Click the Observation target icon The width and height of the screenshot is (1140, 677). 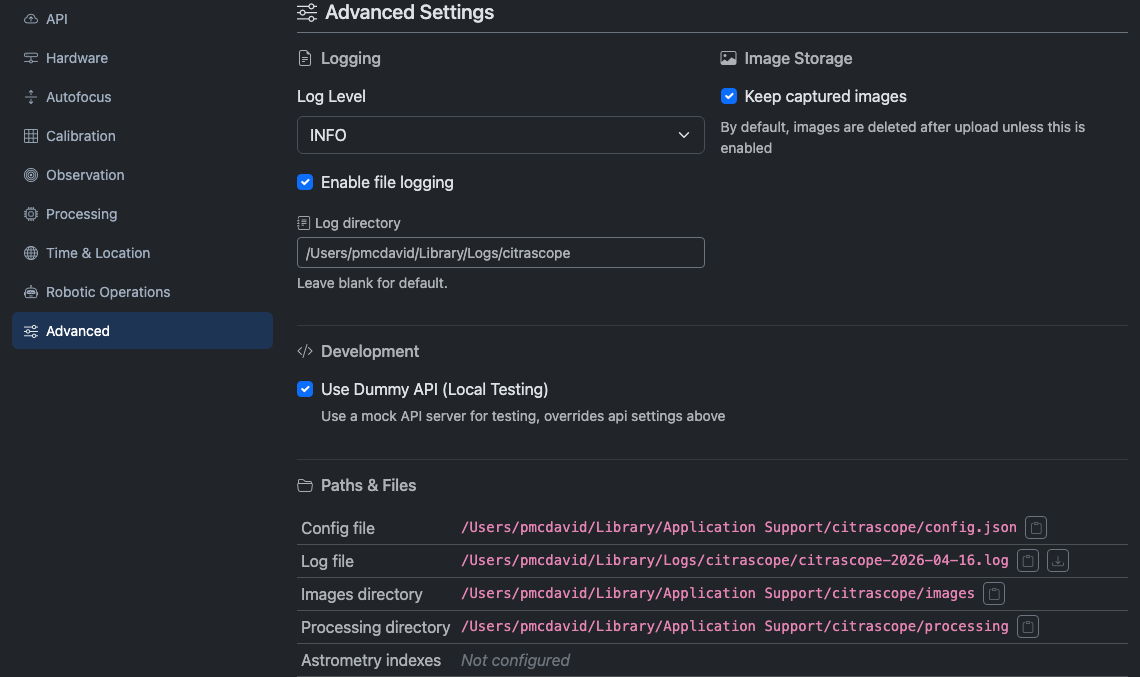click(31, 175)
